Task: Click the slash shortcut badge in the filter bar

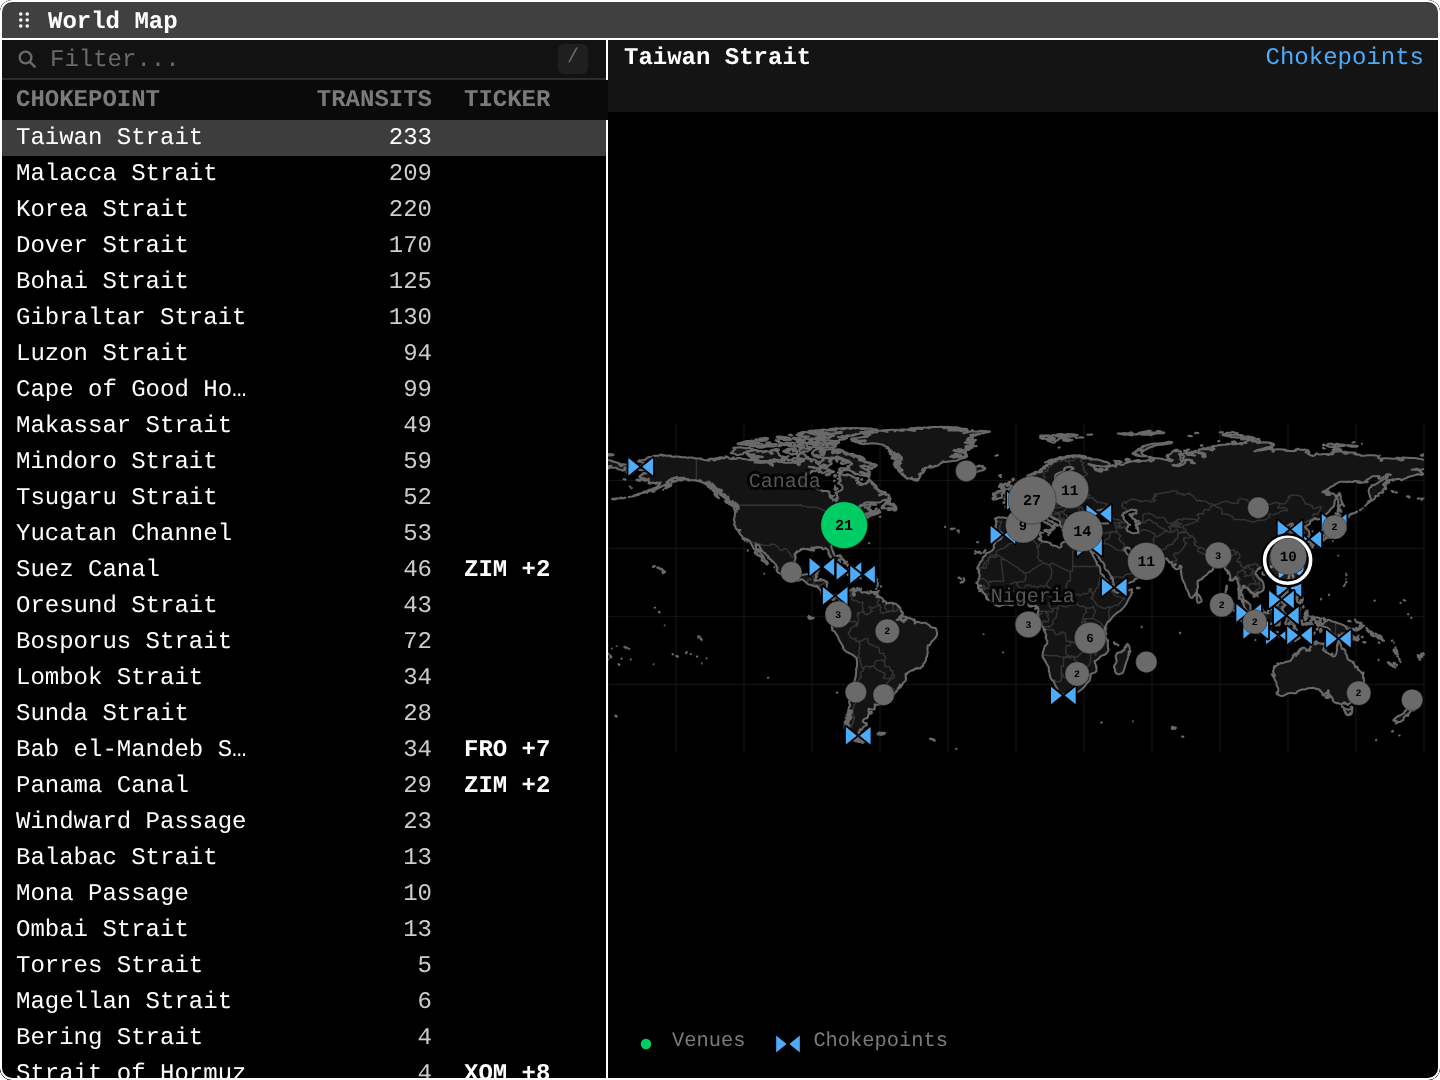Action: click(x=573, y=58)
